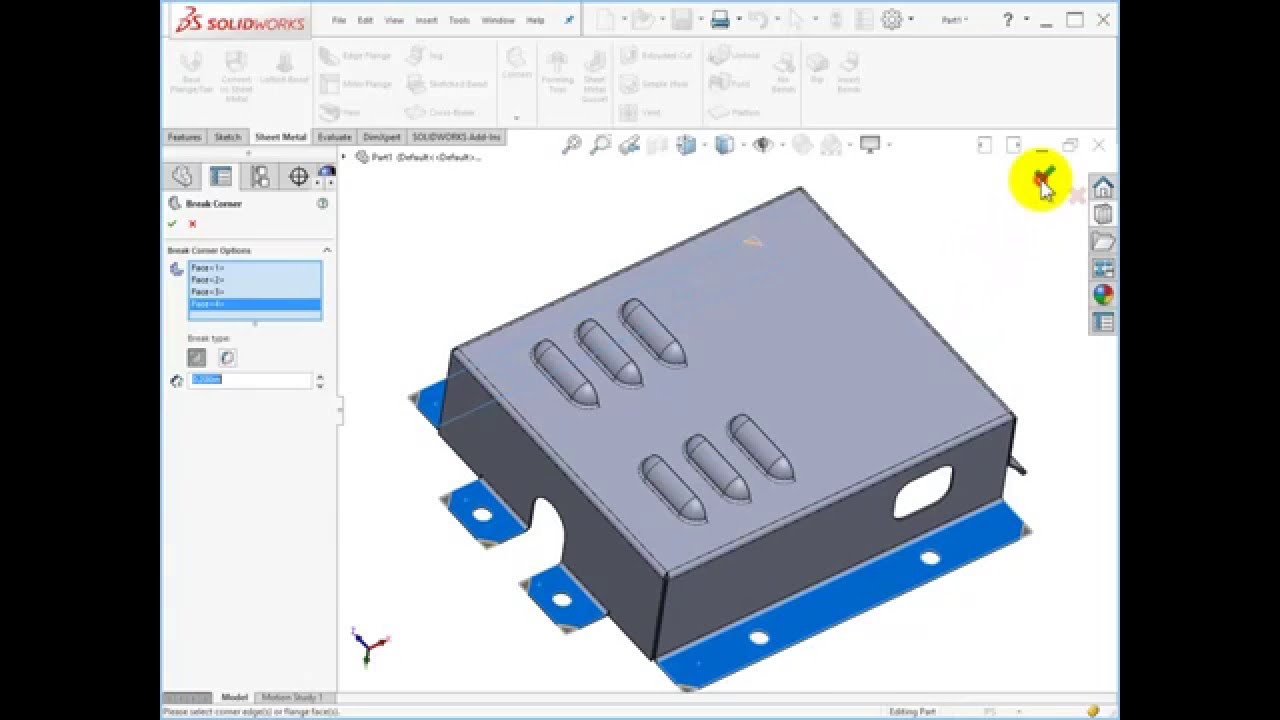Switch to the Evaluate ribbon tab
Viewport: 1280px width, 720px height.
[334, 137]
